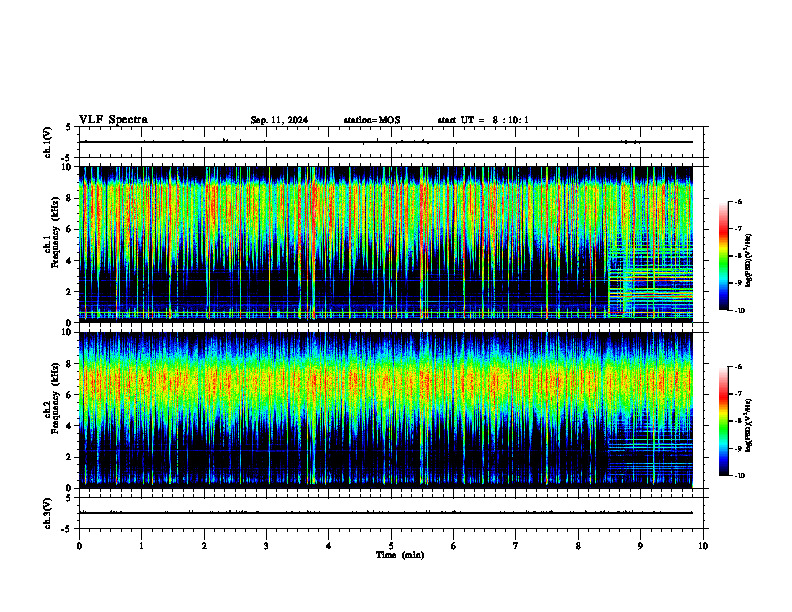792x612 pixels.
Task: Click the ch.1 color scale log(PSD) unit label
Action: pyautogui.click(x=749, y=260)
